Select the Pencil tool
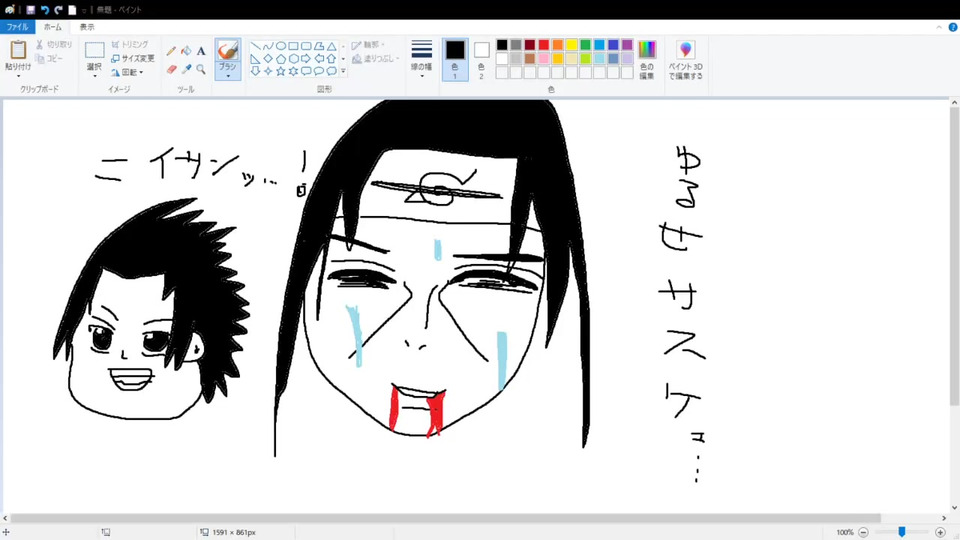The image size is (960, 540). (x=171, y=51)
